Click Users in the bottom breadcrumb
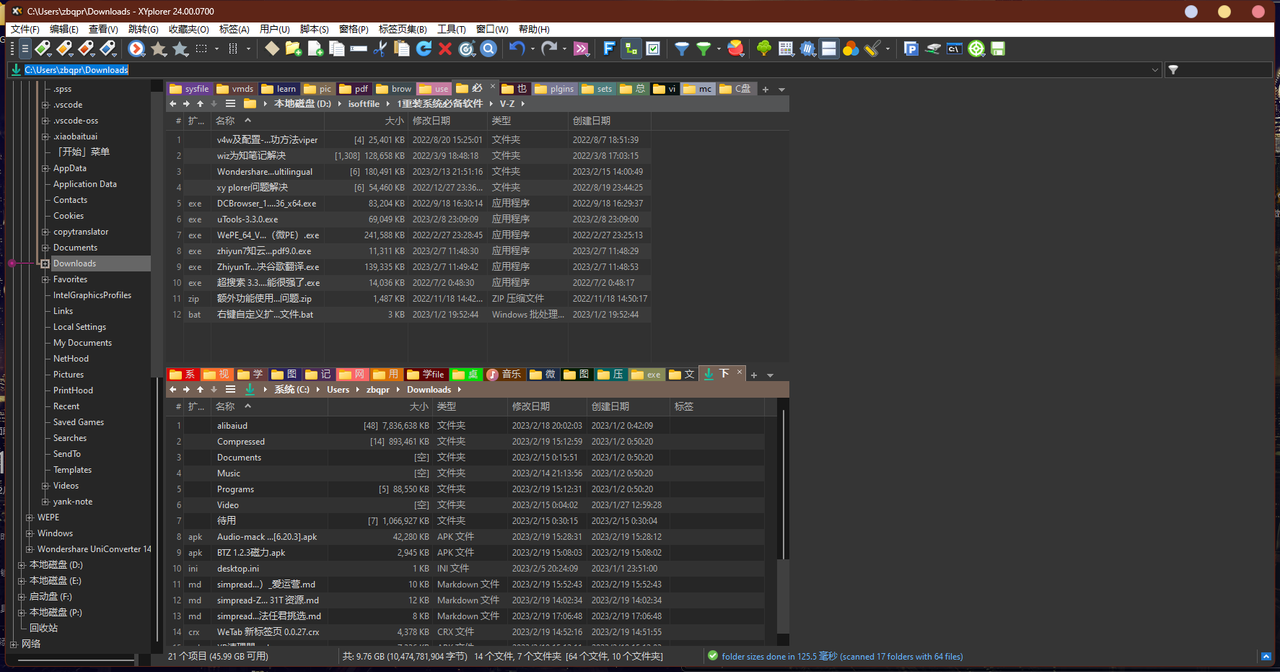This screenshot has height=672, width=1280. pos(338,390)
